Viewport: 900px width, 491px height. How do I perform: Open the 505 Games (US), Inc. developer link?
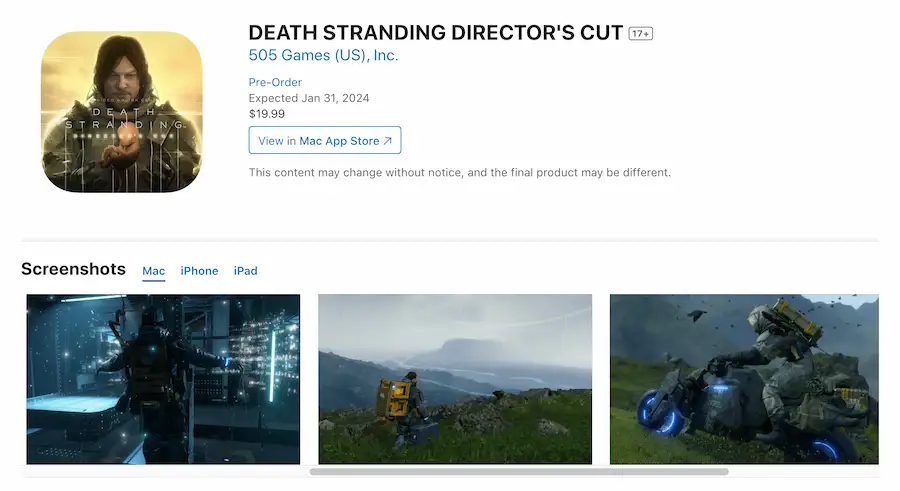pyautogui.click(x=323, y=55)
